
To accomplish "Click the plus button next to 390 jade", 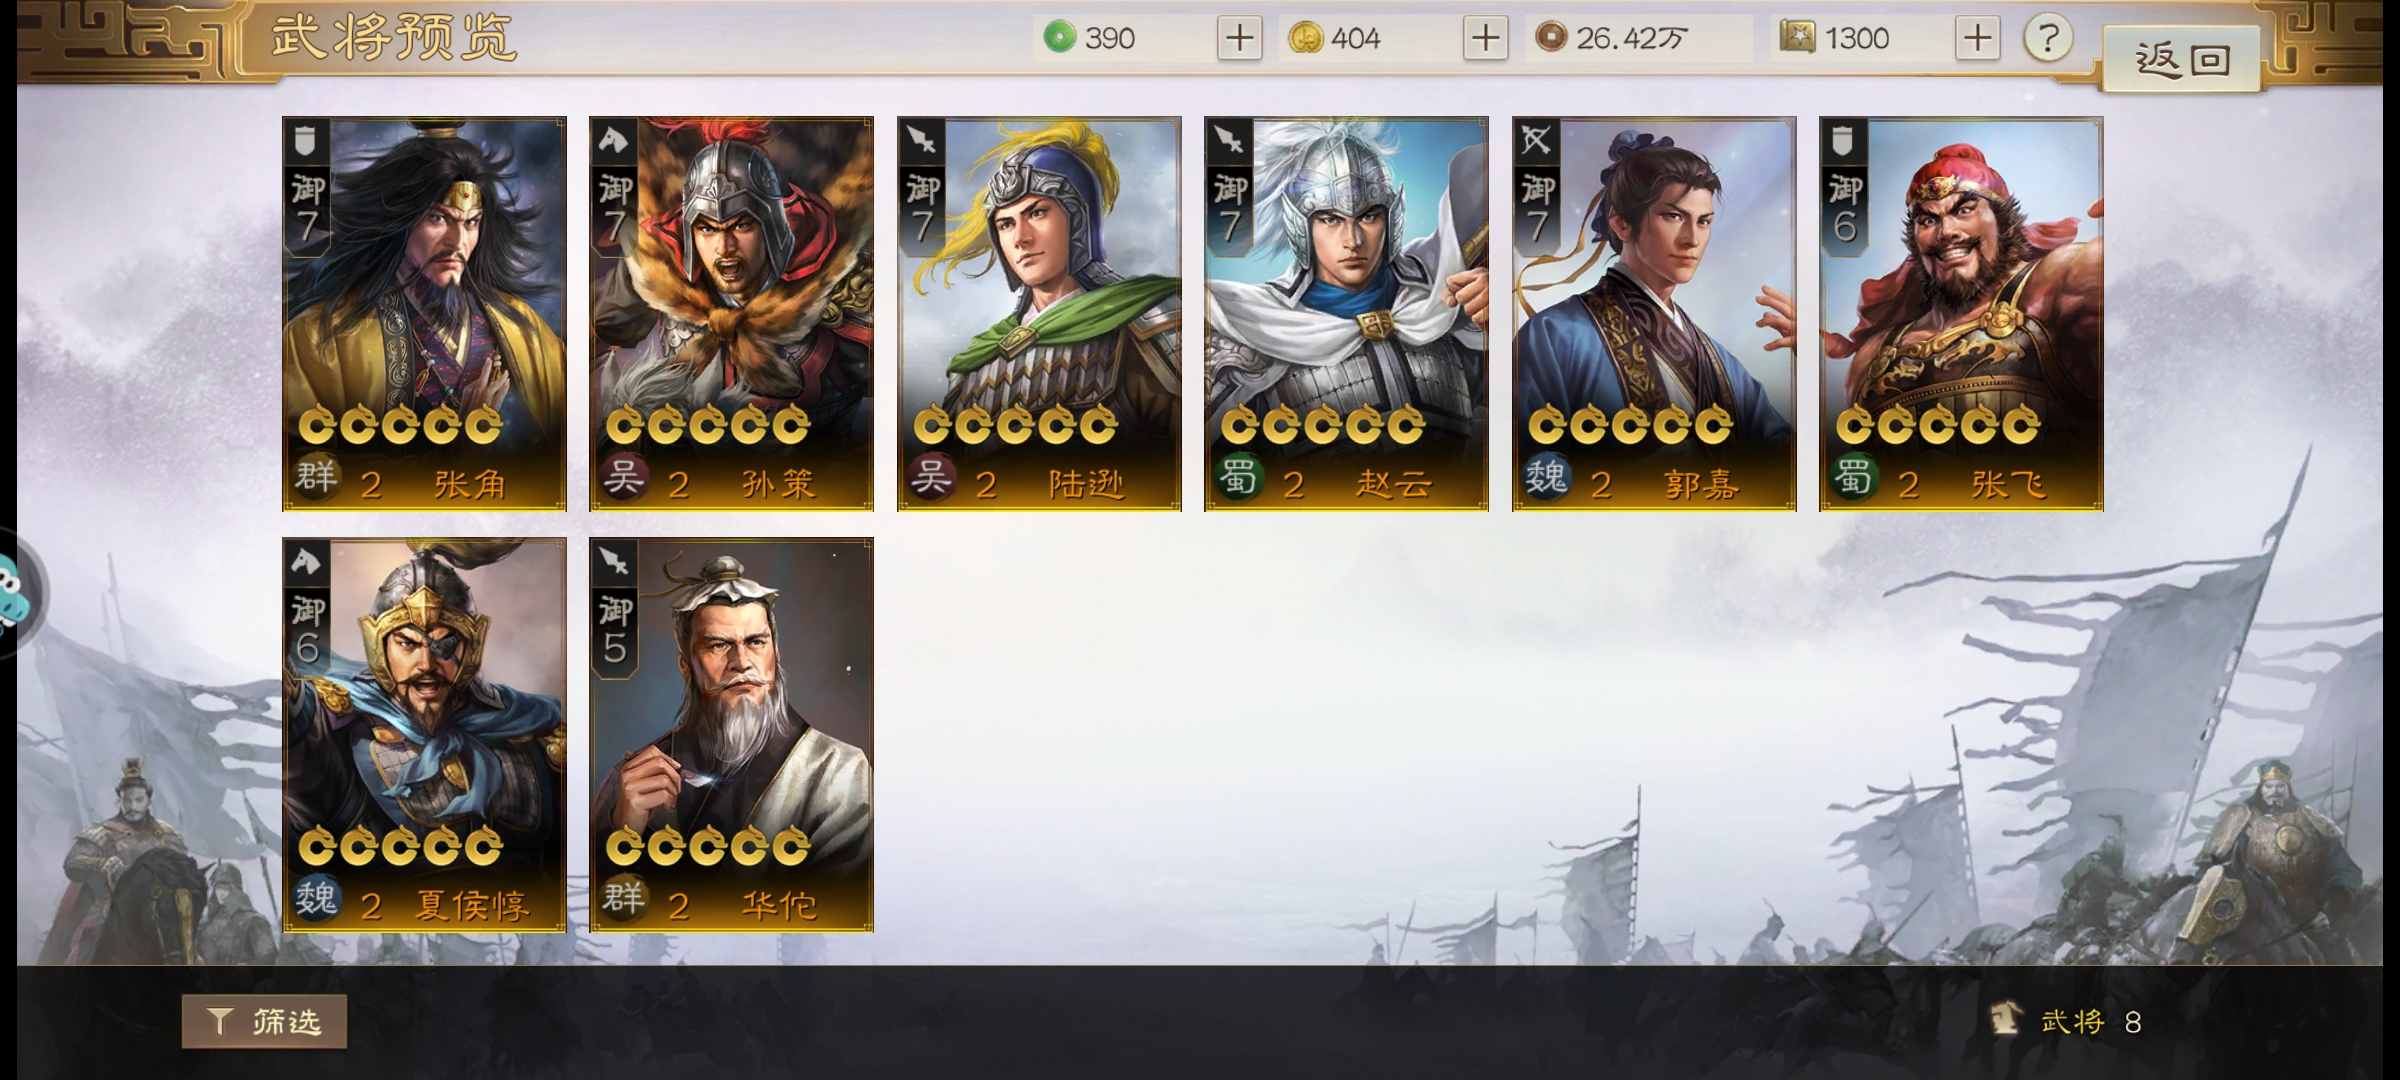I will [x=1239, y=38].
